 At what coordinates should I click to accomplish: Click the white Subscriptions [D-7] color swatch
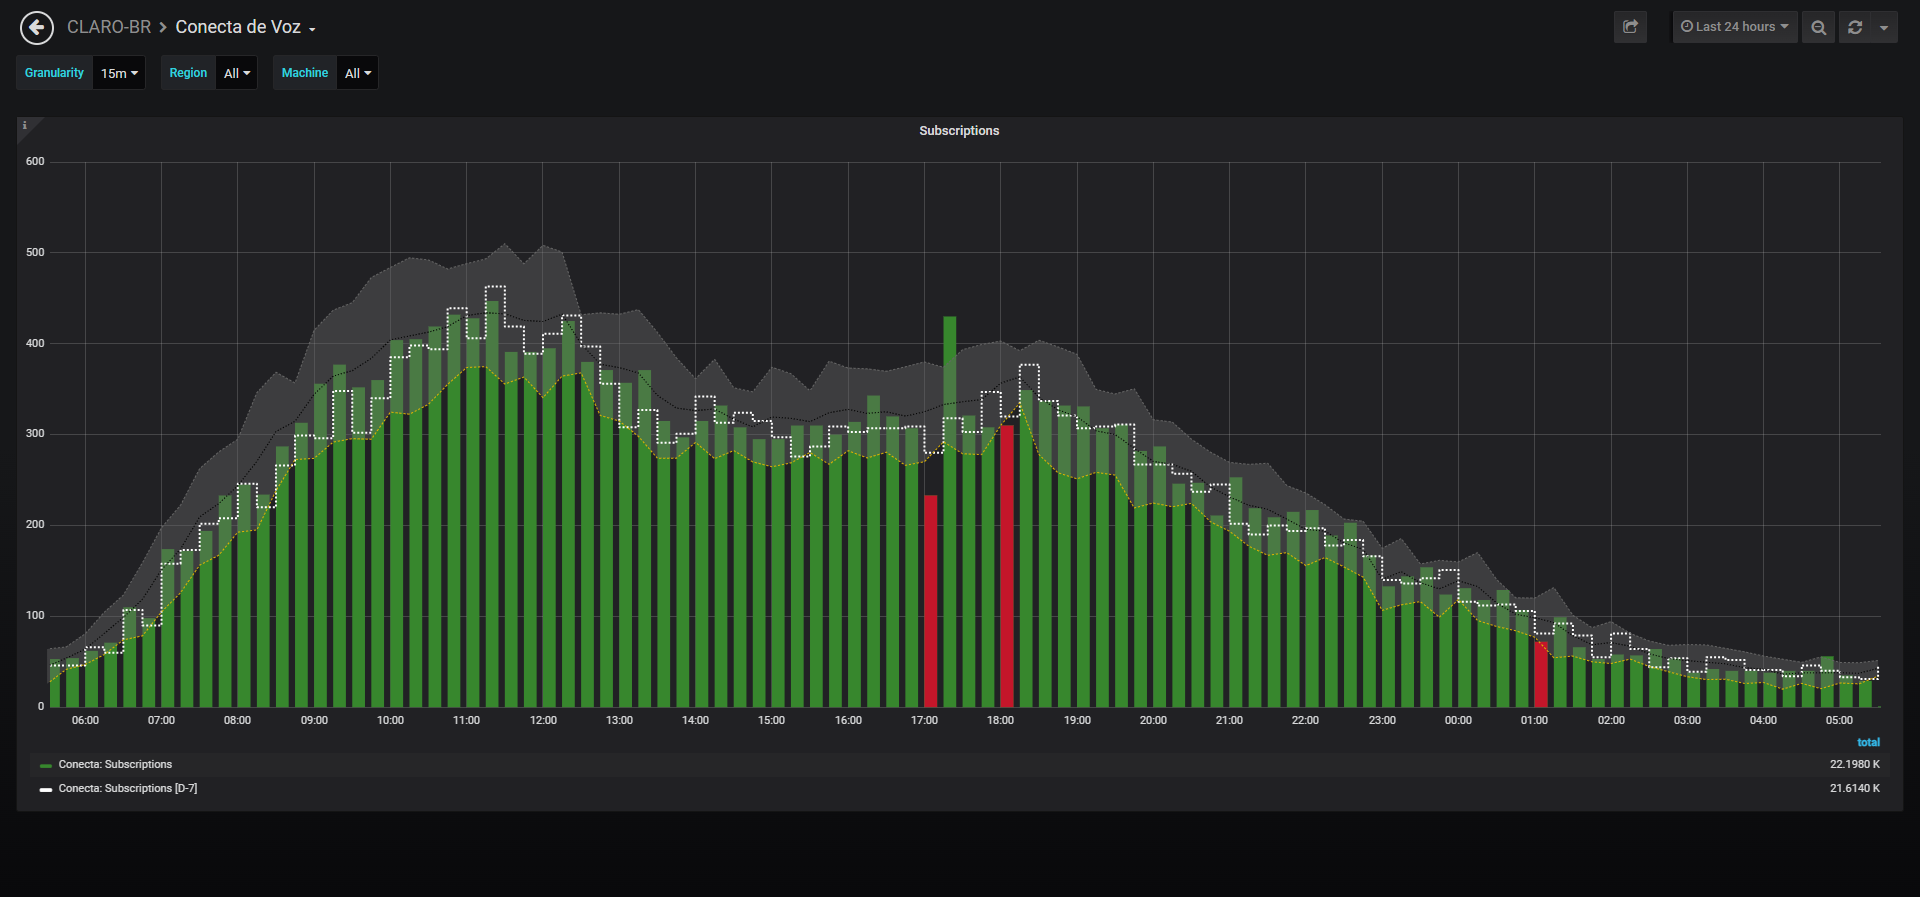[x=46, y=790]
